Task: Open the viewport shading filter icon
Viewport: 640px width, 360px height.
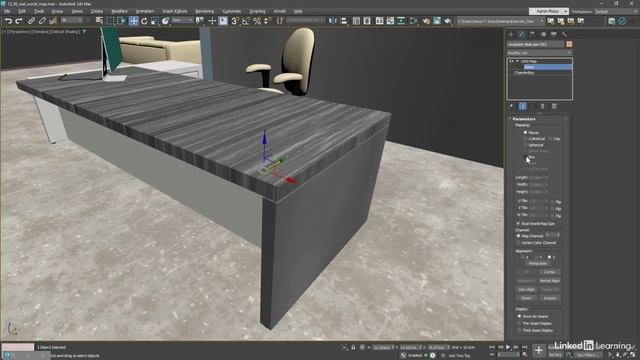Action: coord(84,31)
